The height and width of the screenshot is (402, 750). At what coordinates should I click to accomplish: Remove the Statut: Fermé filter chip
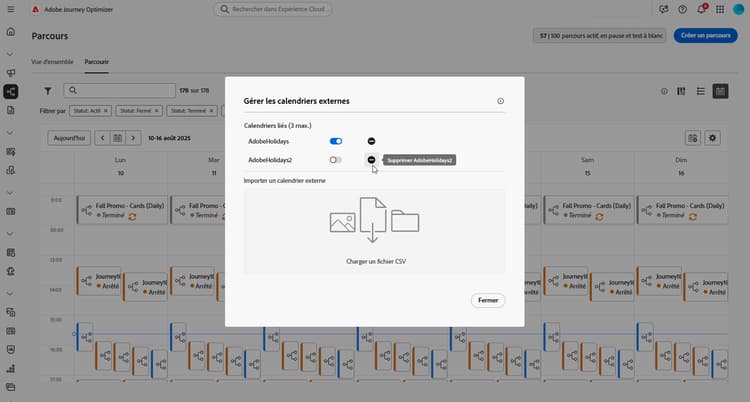pos(156,111)
